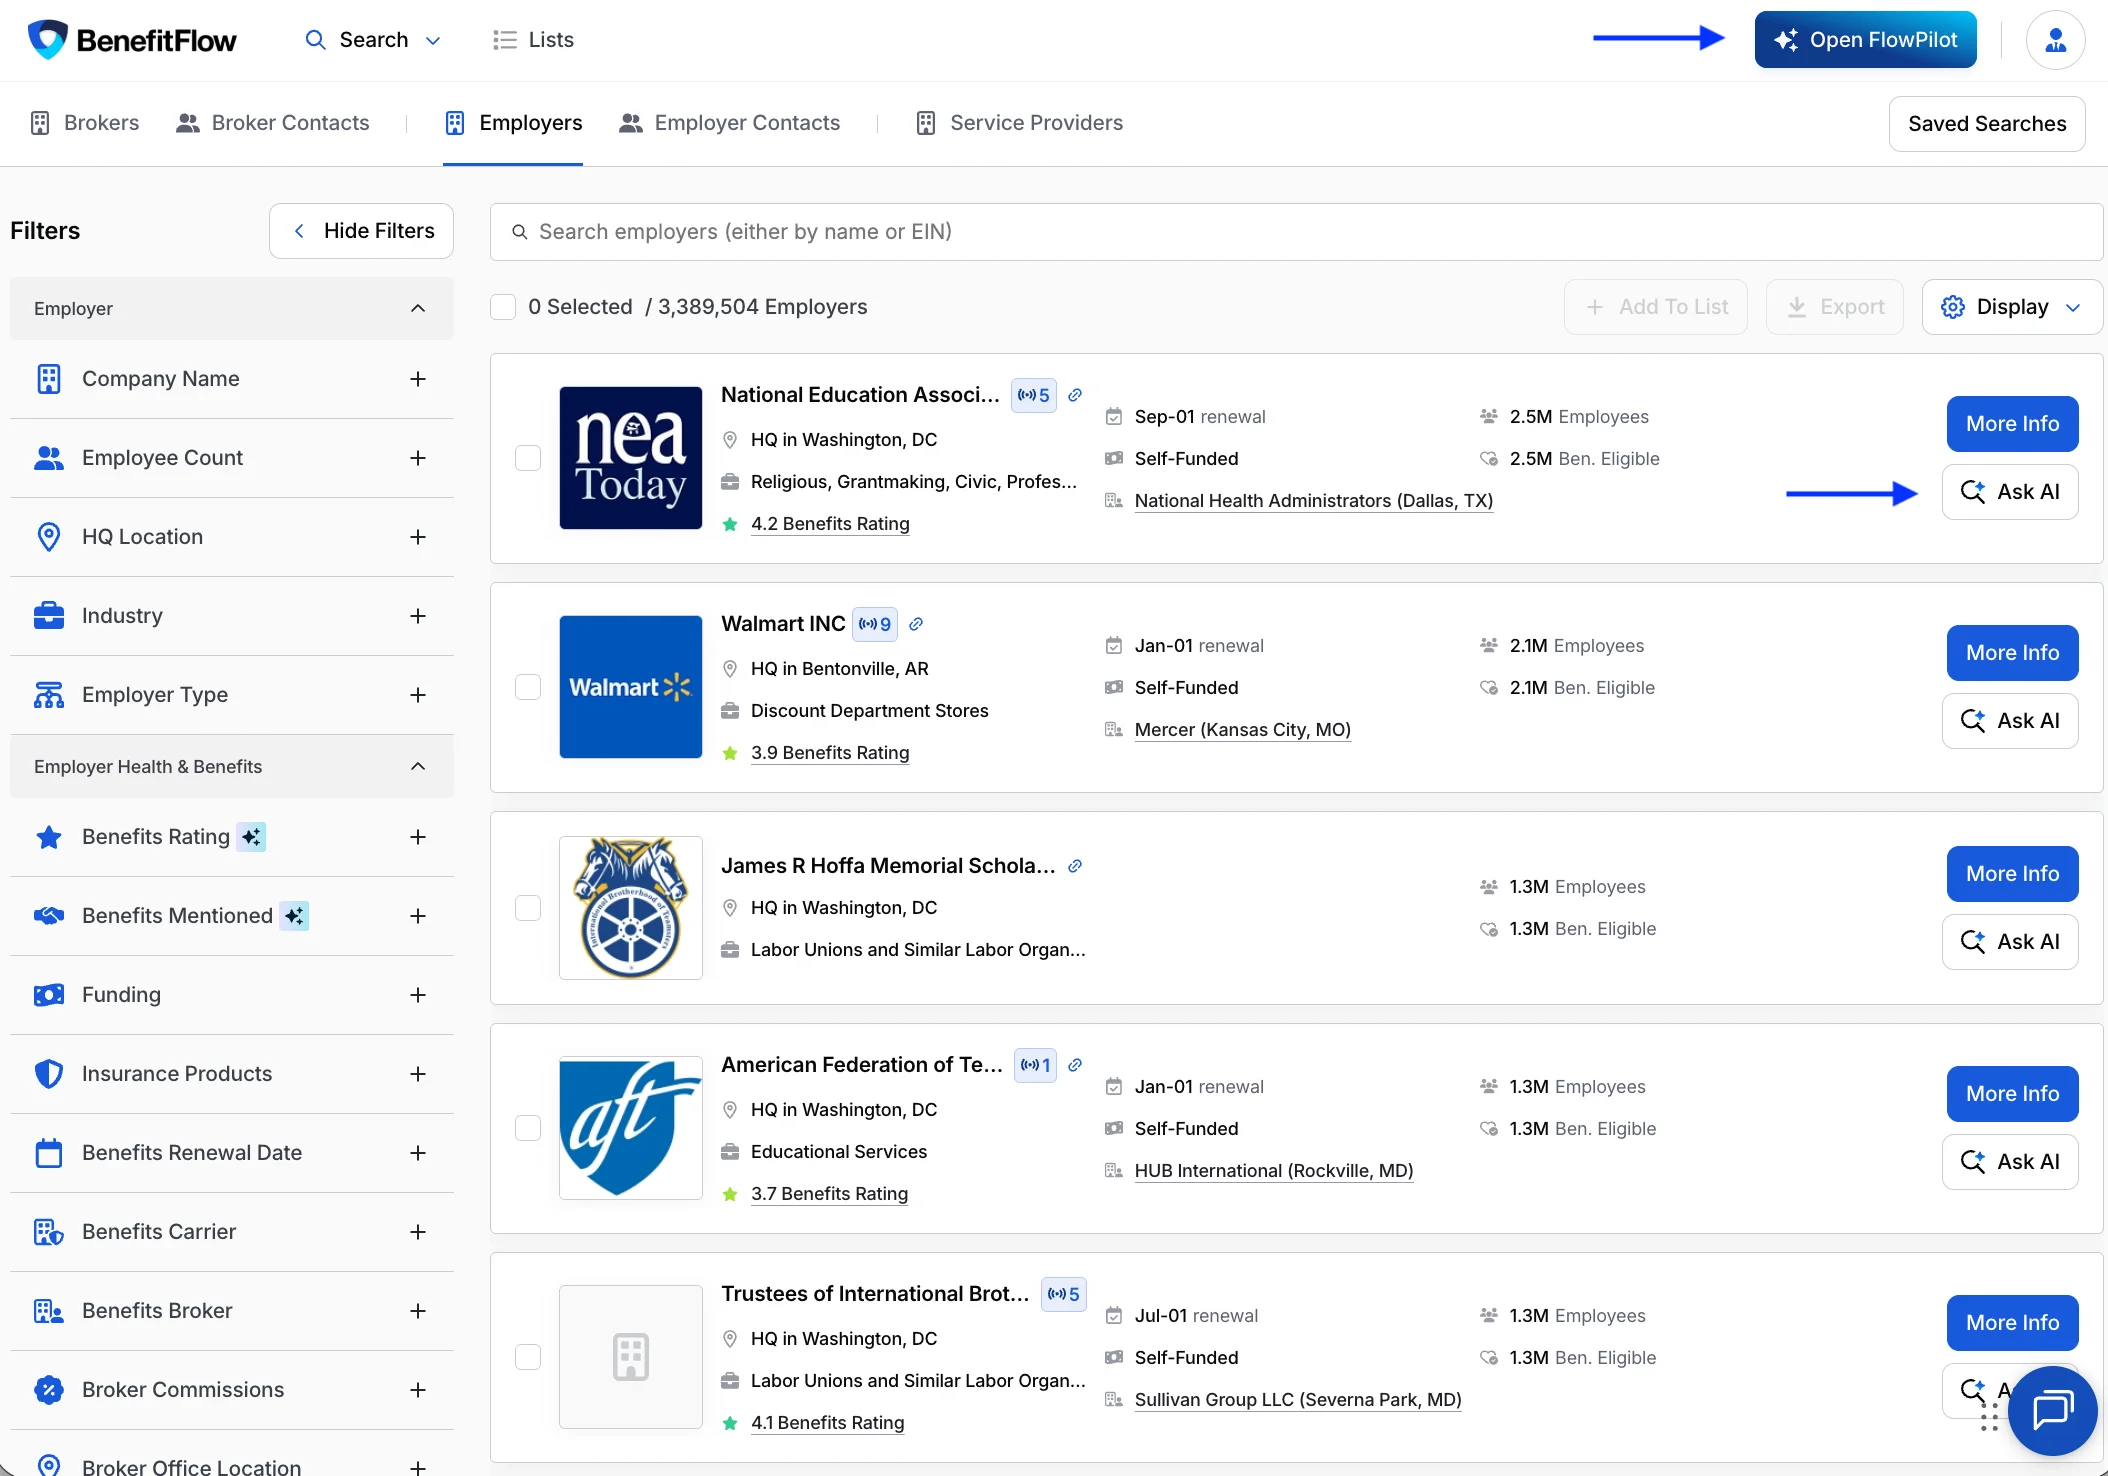Open the 4.2 Benefits Rating link

[x=830, y=524]
